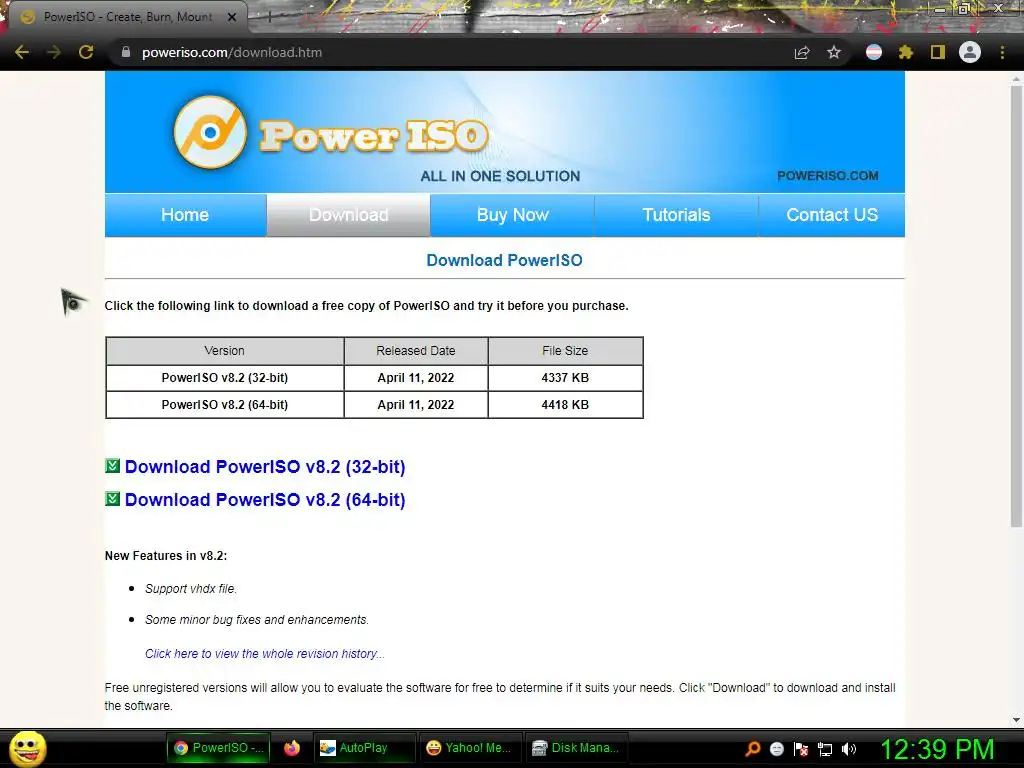The width and height of the screenshot is (1024, 768).
Task: Click the POWERISO.COM banner text
Action: pyautogui.click(x=827, y=176)
